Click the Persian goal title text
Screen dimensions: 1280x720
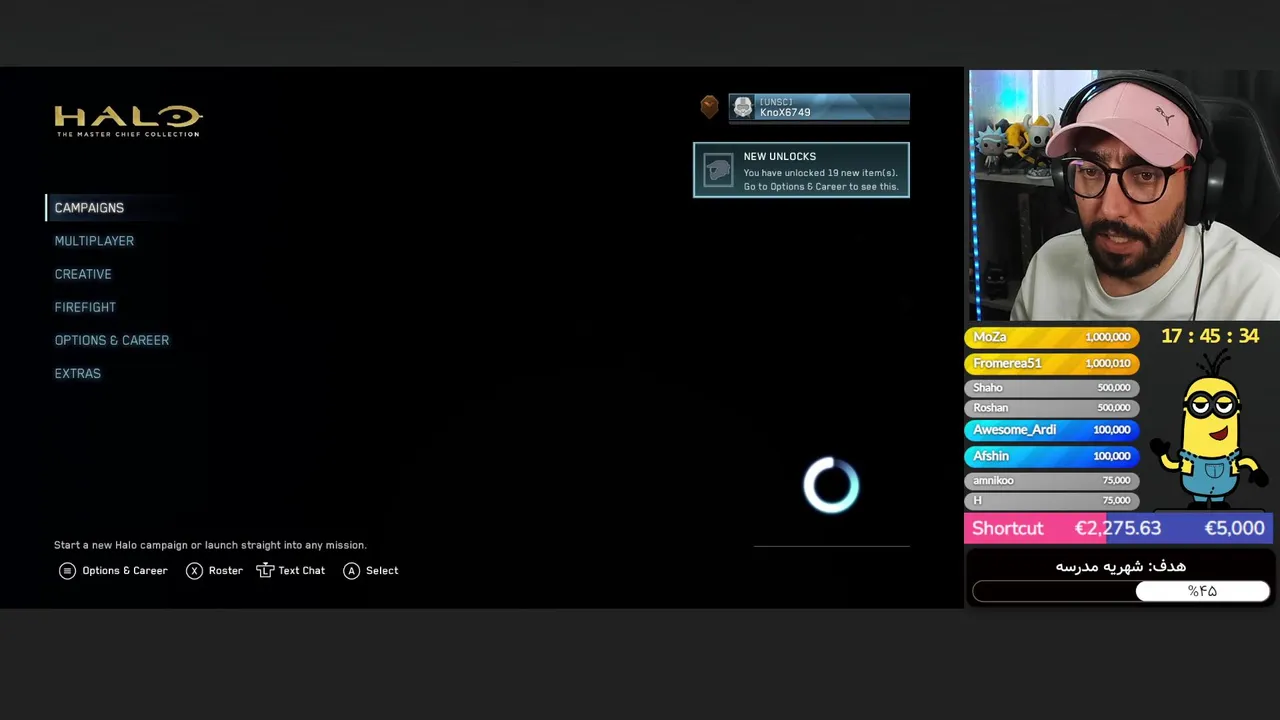click(x=1121, y=567)
